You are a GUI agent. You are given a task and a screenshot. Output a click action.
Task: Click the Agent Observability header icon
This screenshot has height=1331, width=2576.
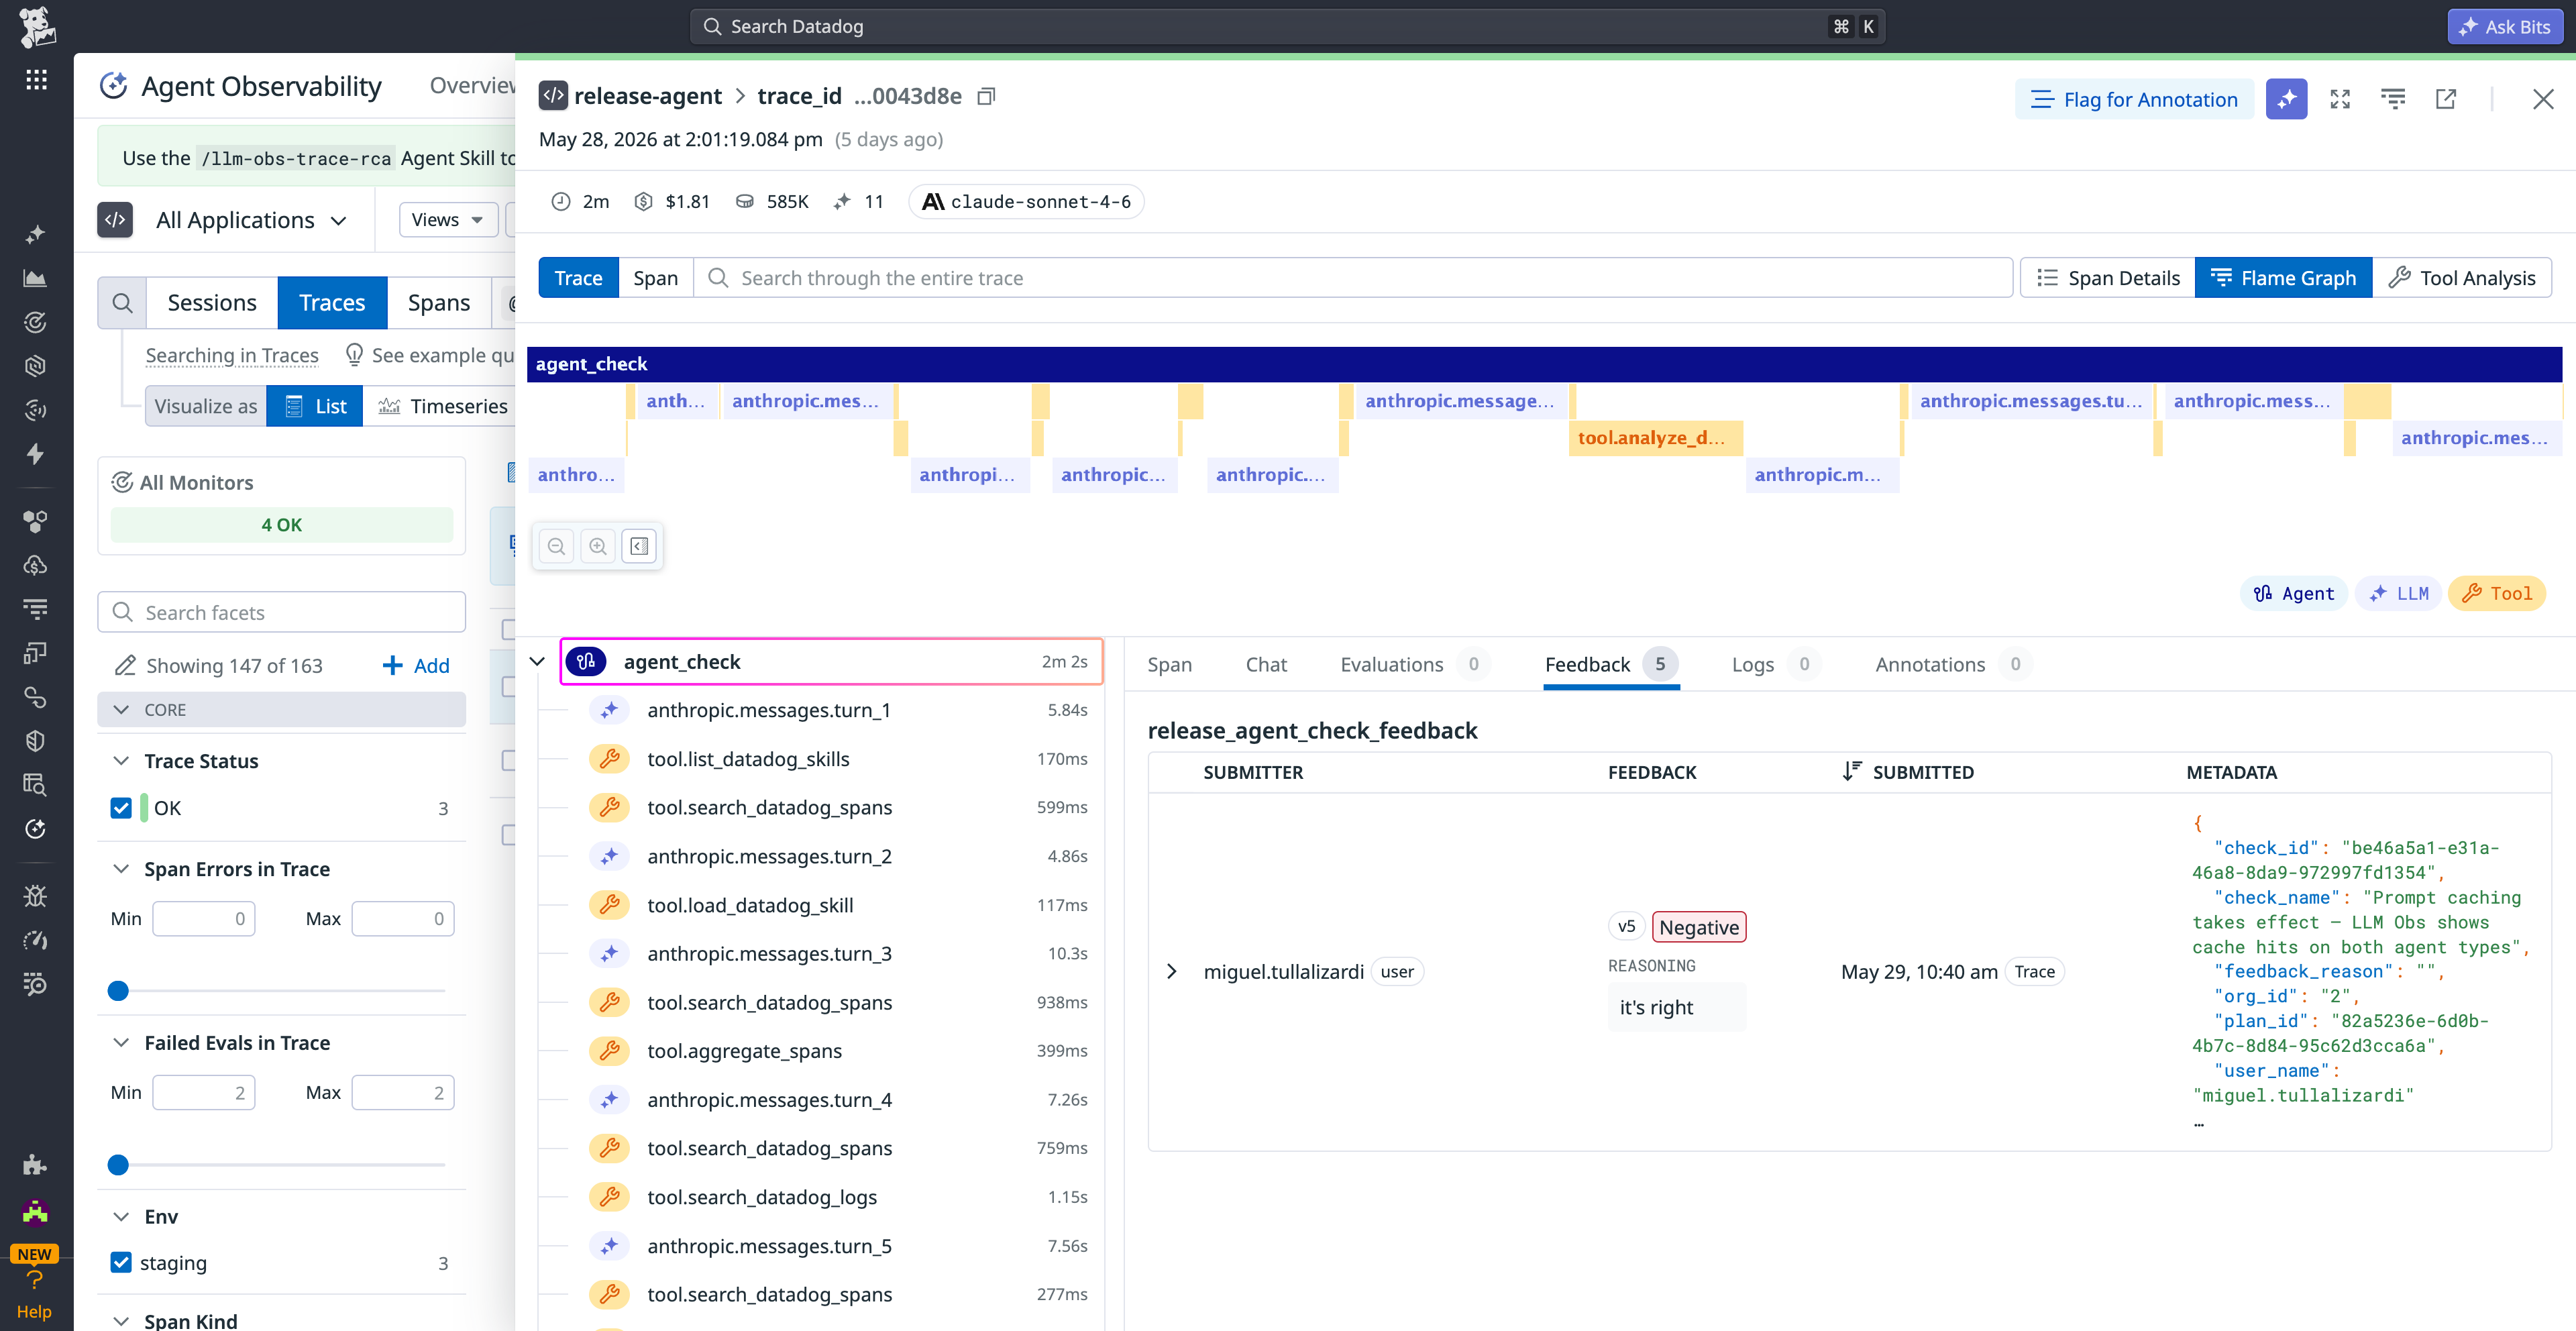(x=113, y=86)
